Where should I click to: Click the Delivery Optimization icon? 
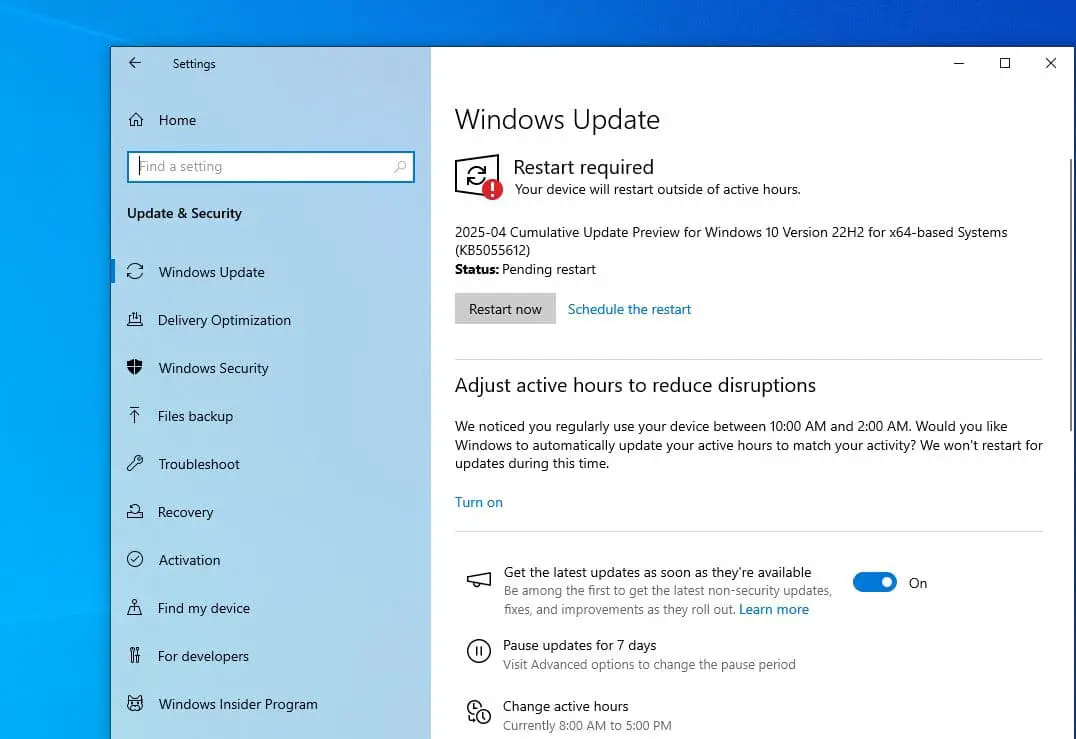[x=135, y=320]
